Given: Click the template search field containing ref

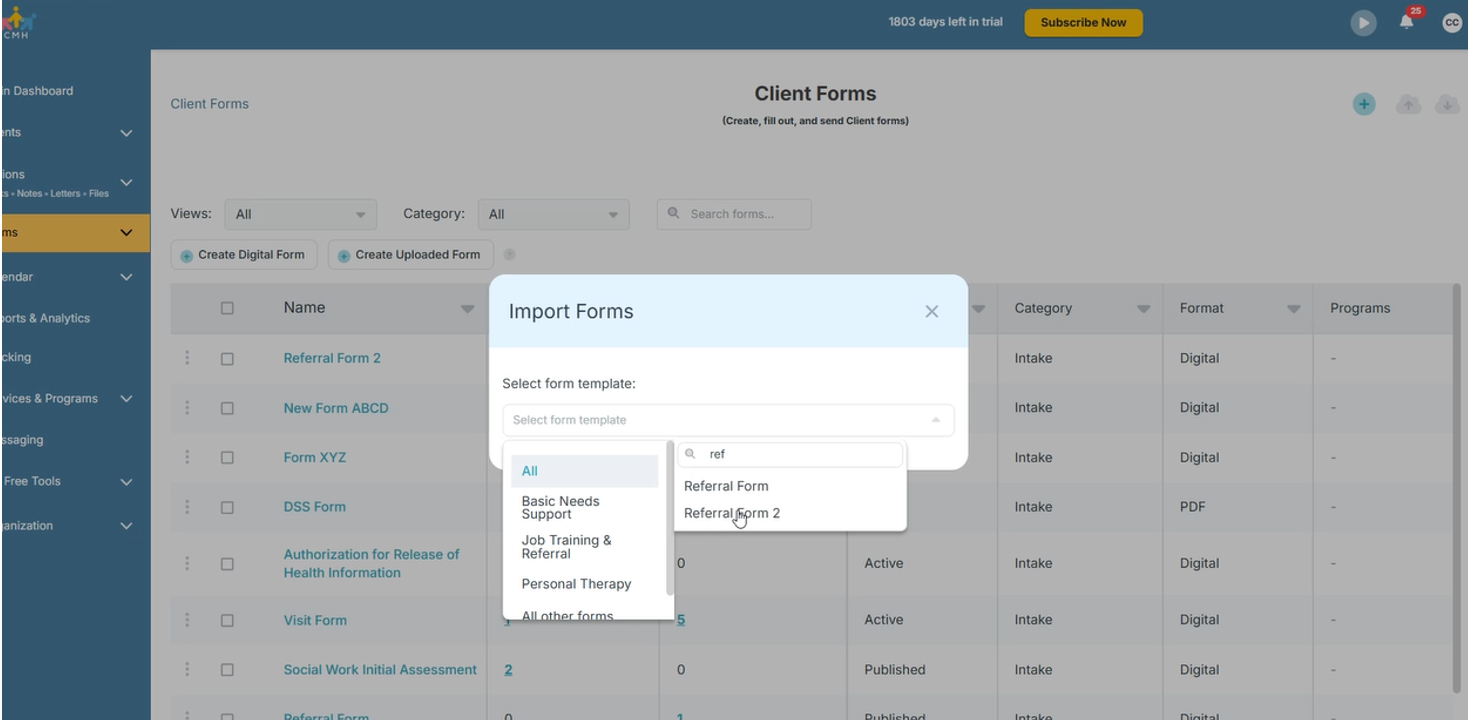Looking at the screenshot, I should tap(790, 454).
